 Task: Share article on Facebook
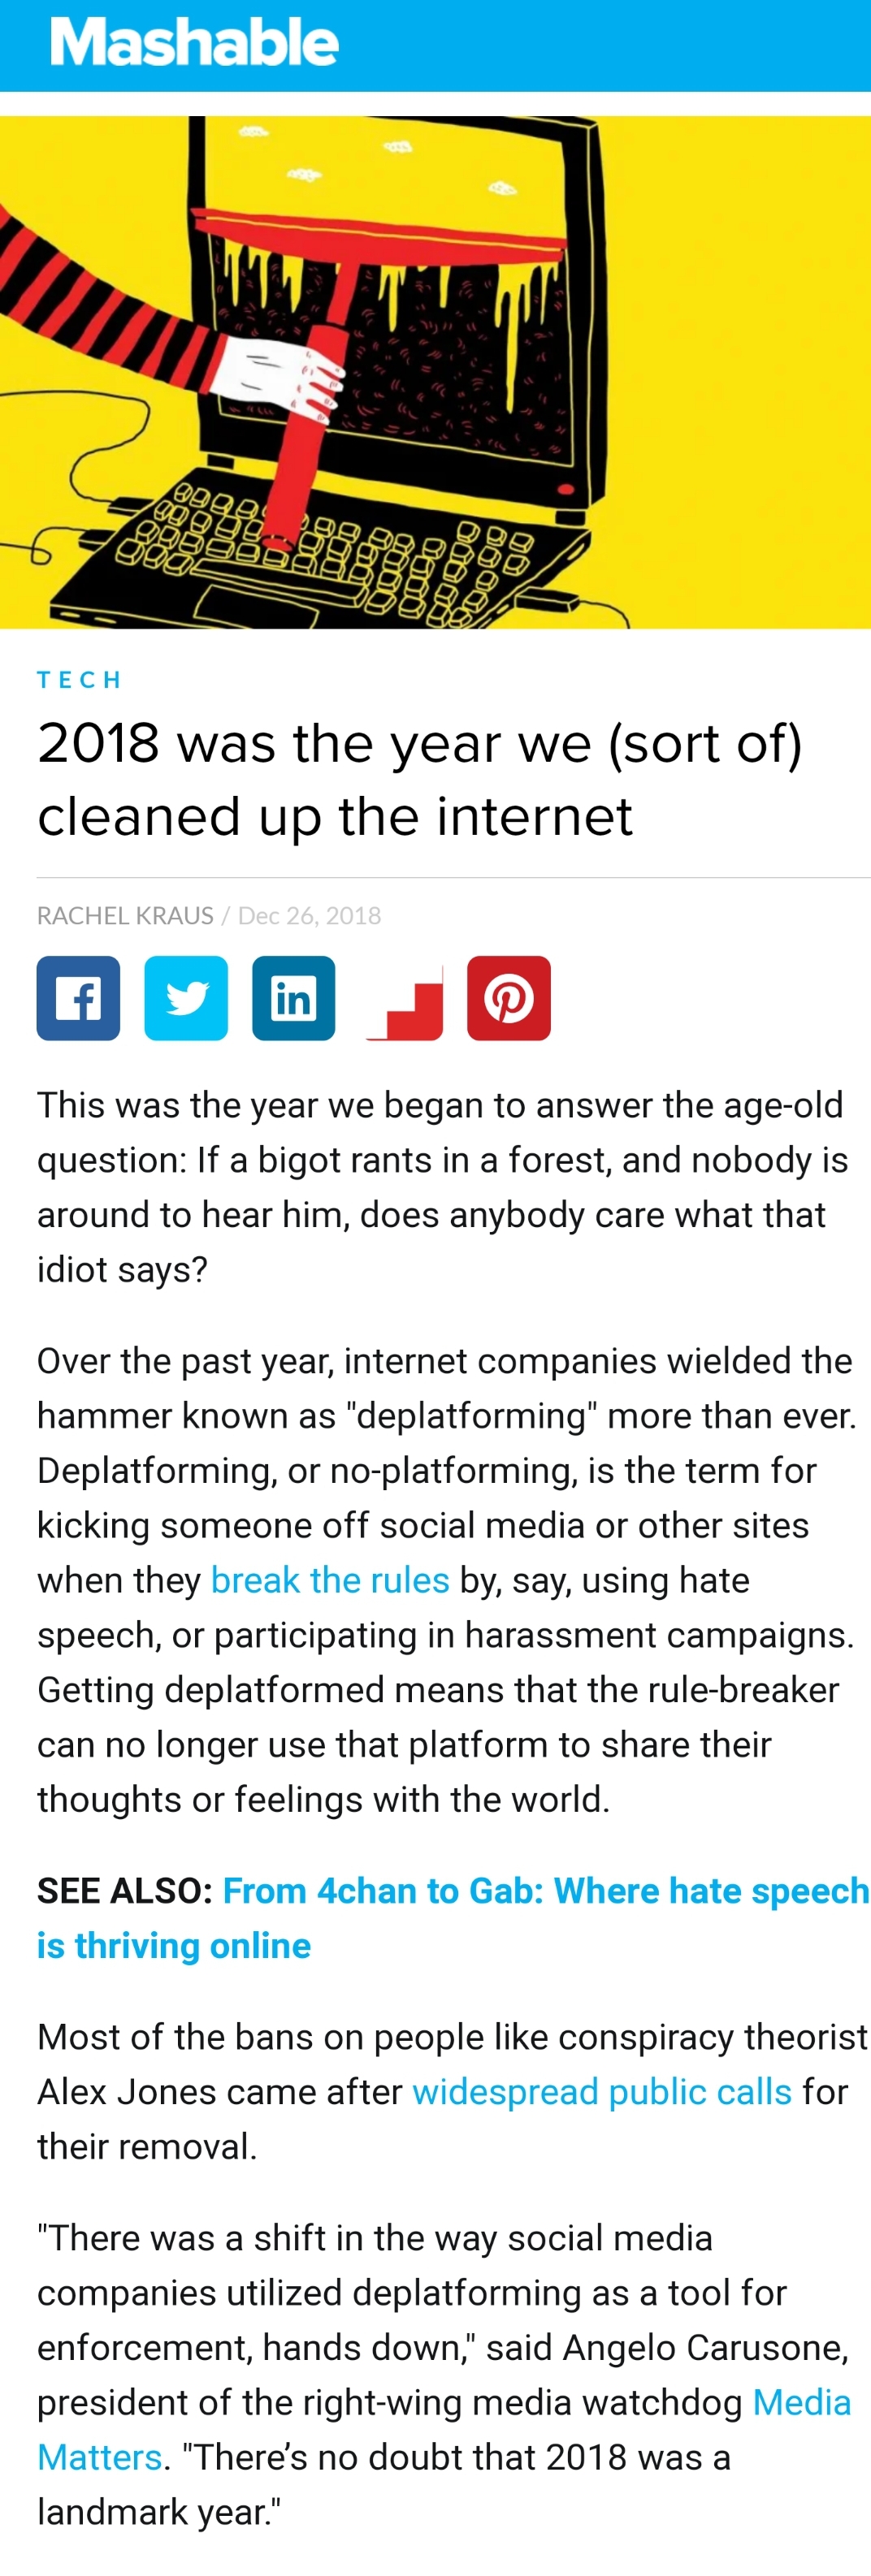point(78,998)
